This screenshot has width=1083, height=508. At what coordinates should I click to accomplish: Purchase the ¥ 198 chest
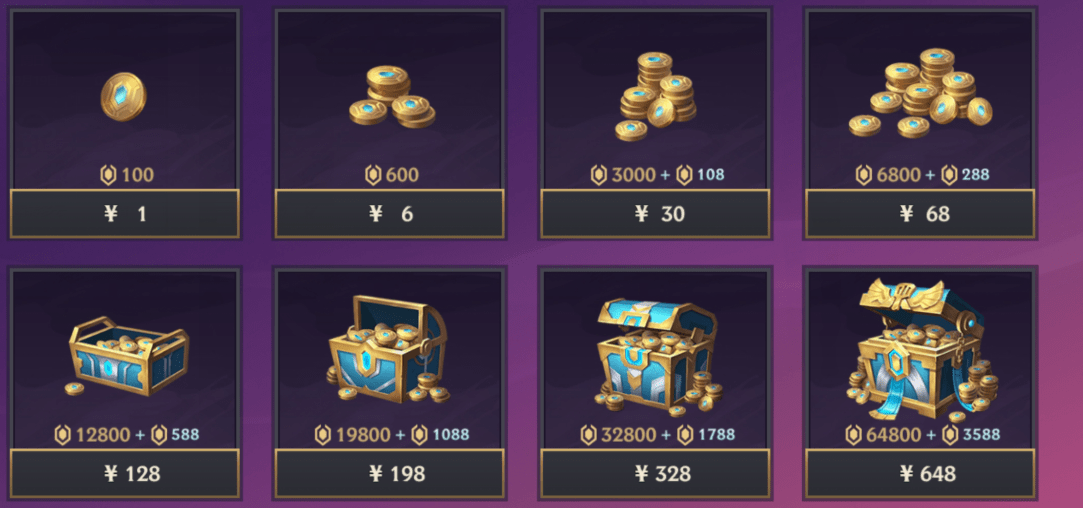(390, 473)
